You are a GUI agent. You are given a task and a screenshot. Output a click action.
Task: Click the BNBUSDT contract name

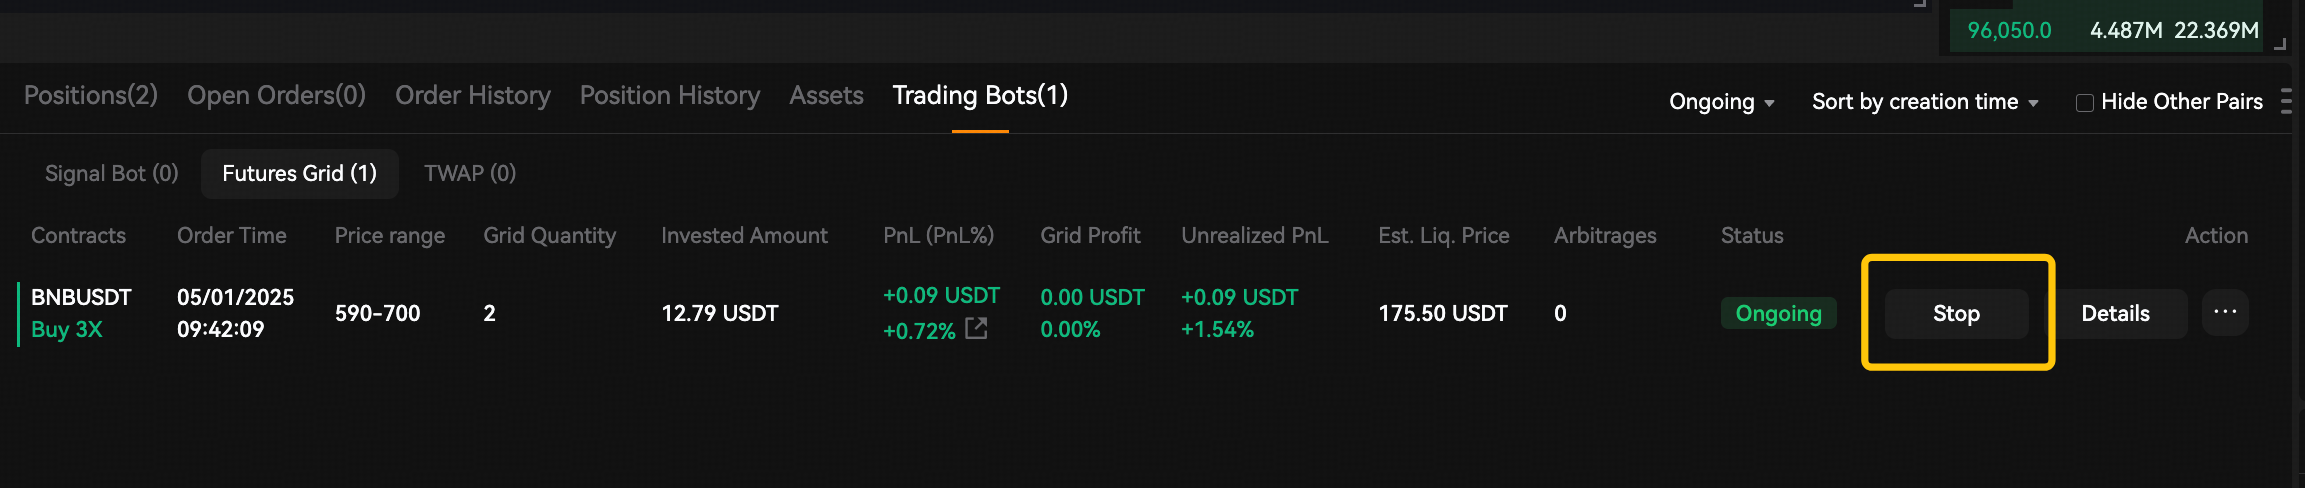81,297
